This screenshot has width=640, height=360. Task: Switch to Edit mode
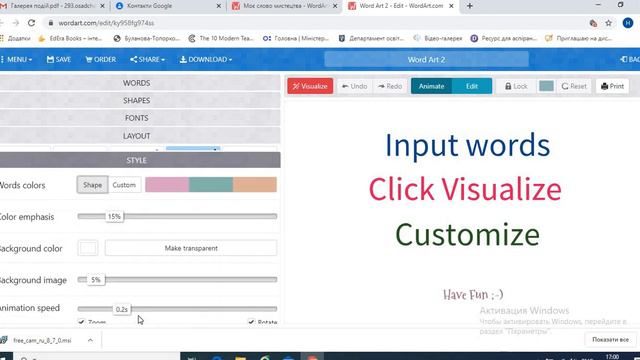point(472,86)
